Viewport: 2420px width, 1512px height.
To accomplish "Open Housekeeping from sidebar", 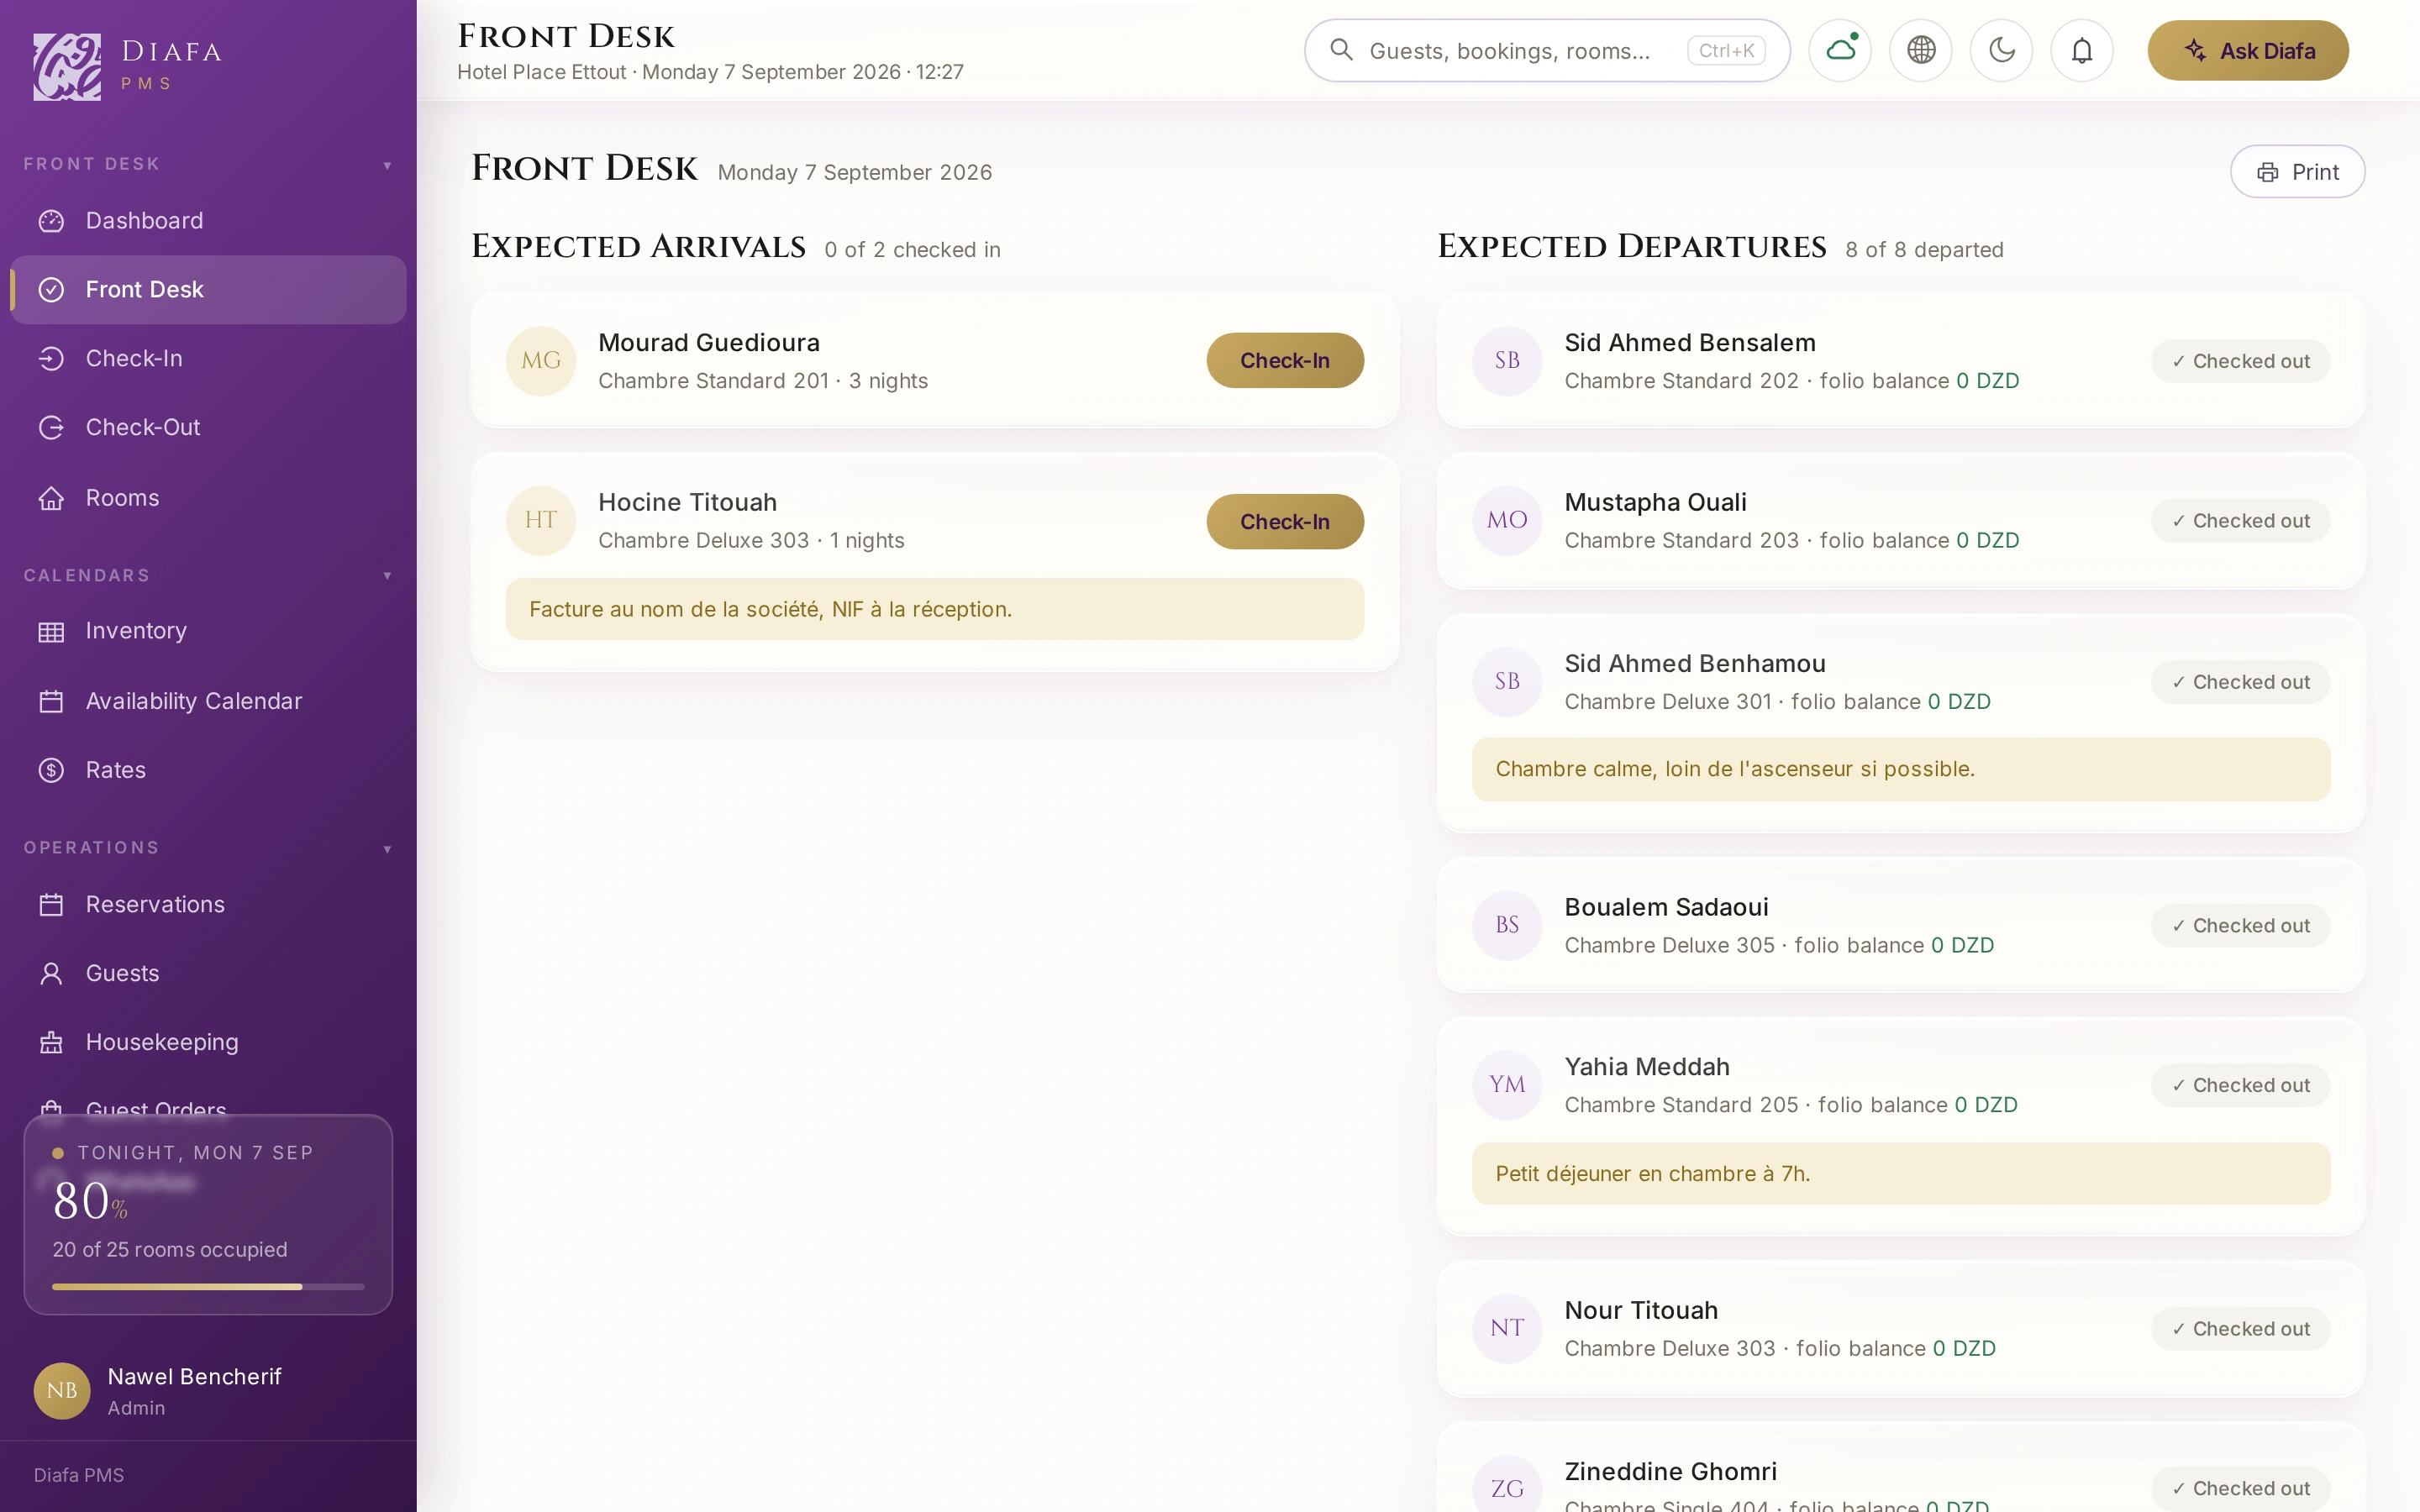I will (208, 1043).
